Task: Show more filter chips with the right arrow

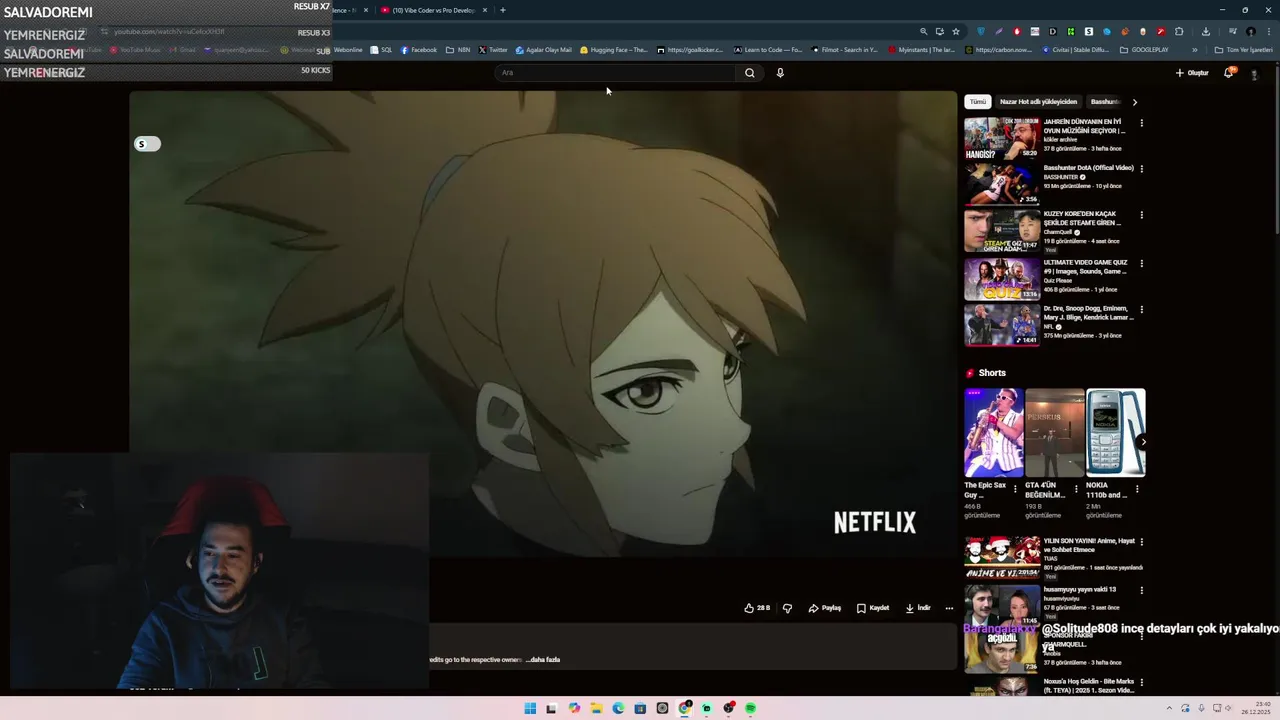Action: 1134,102
